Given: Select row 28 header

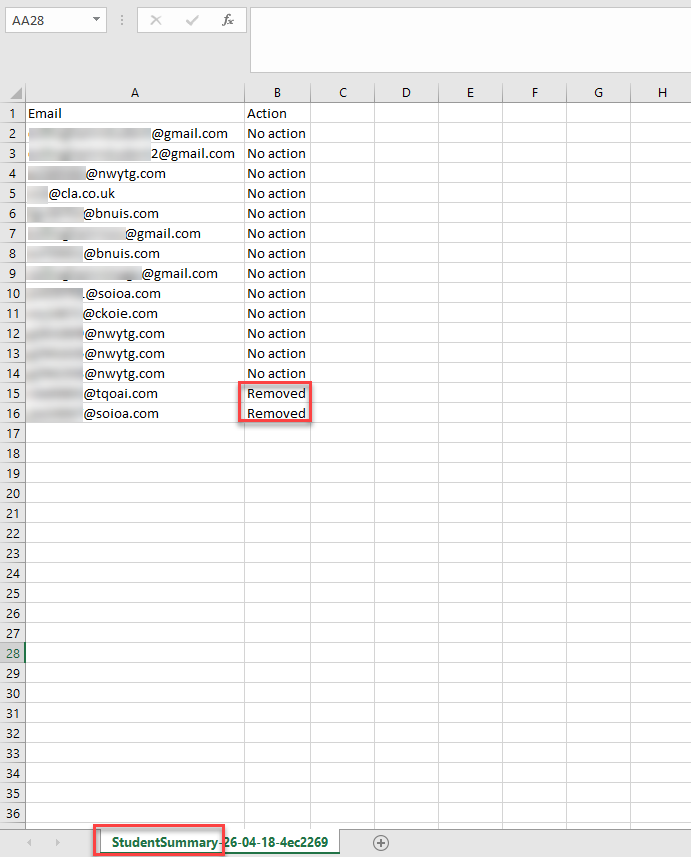Looking at the screenshot, I should coord(12,653).
